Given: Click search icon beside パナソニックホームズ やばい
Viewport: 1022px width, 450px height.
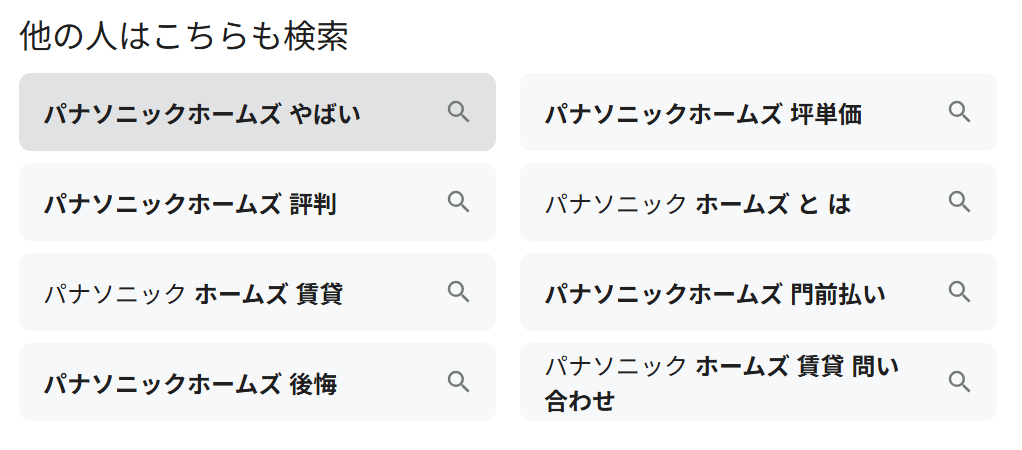Looking at the screenshot, I should point(458,112).
